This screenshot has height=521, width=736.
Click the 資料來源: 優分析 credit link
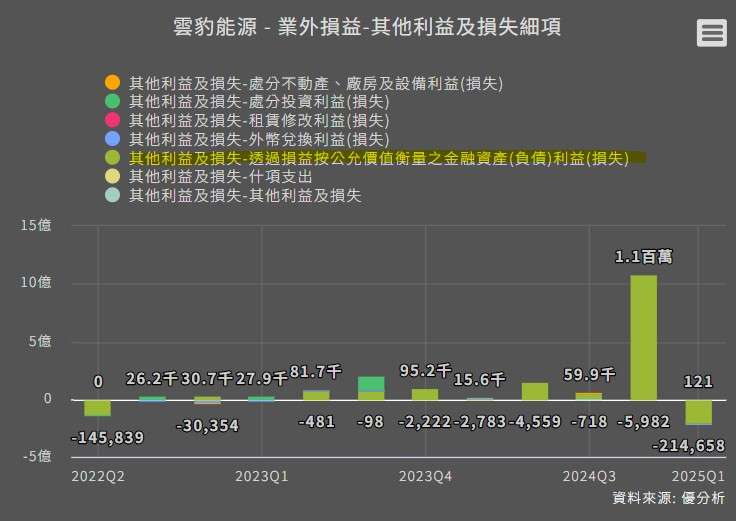668,498
